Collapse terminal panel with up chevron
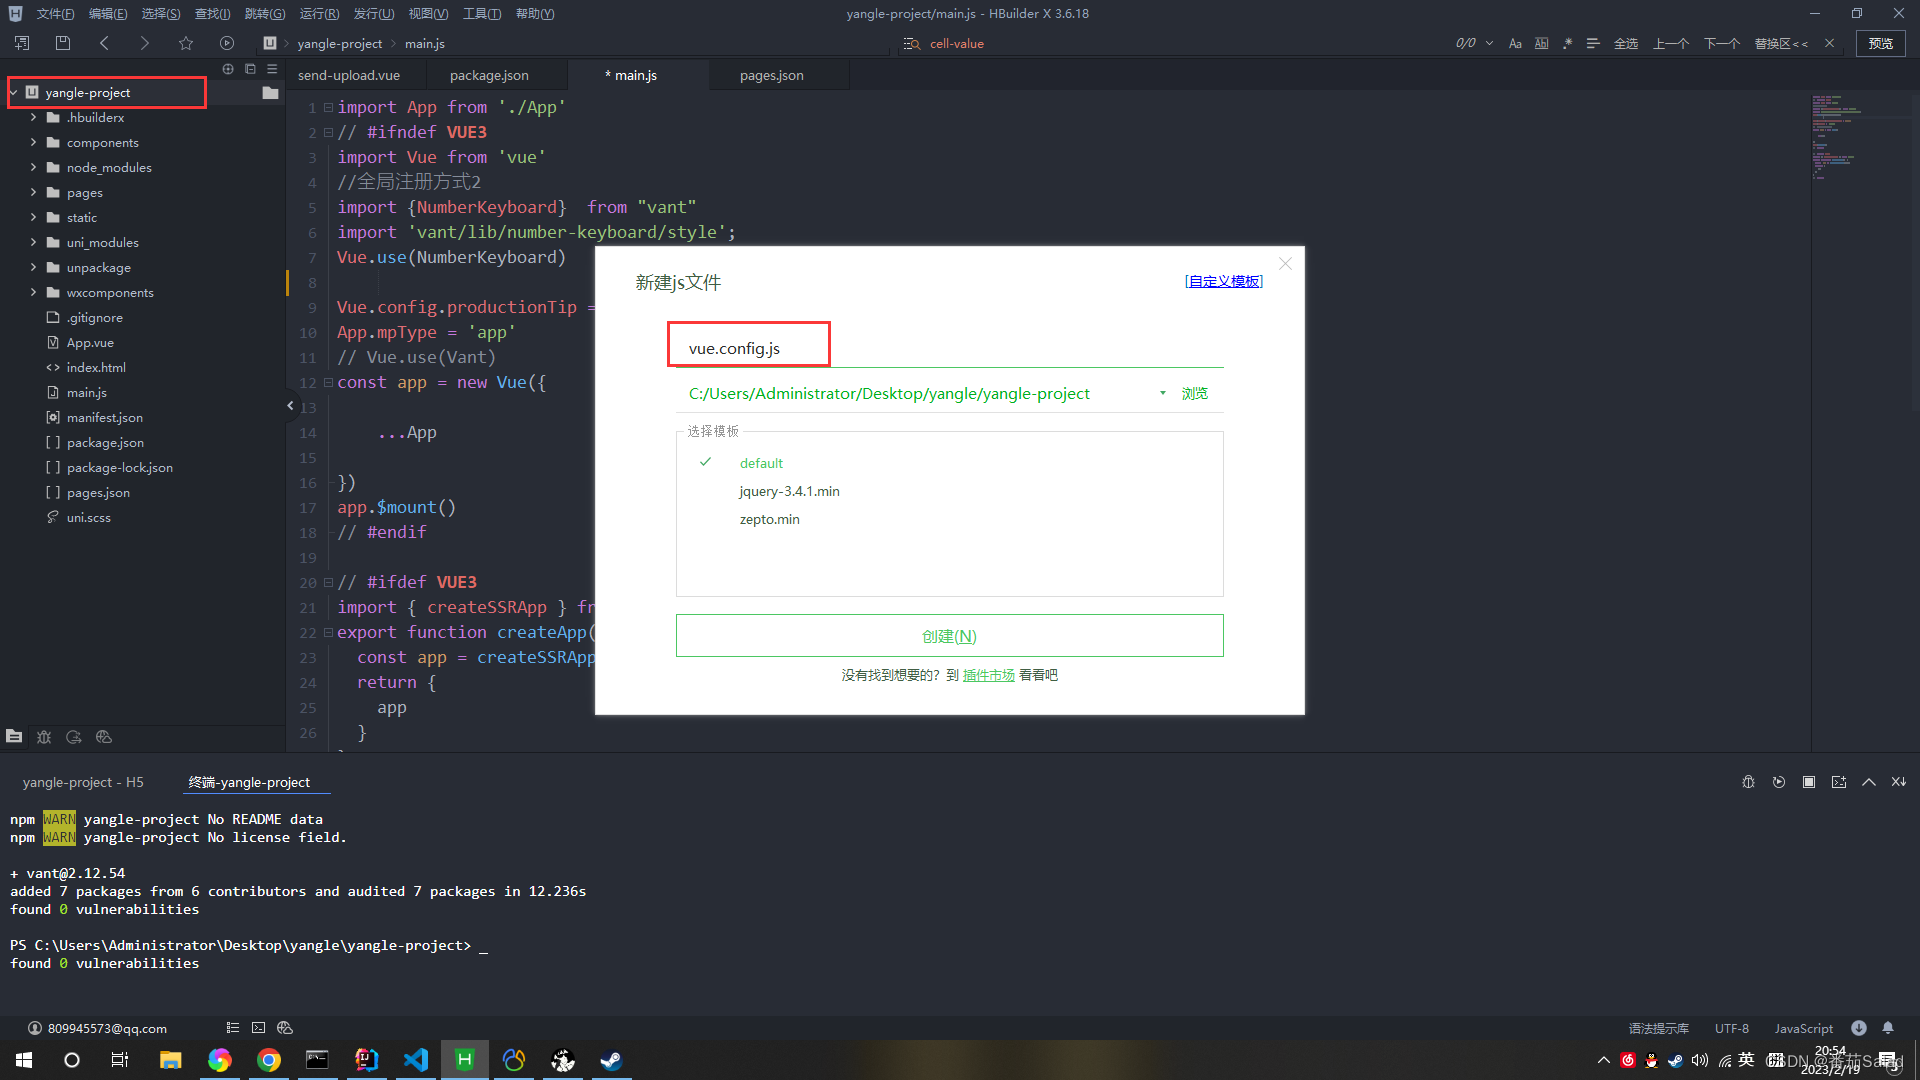Viewport: 1920px width, 1080px height. click(1868, 782)
